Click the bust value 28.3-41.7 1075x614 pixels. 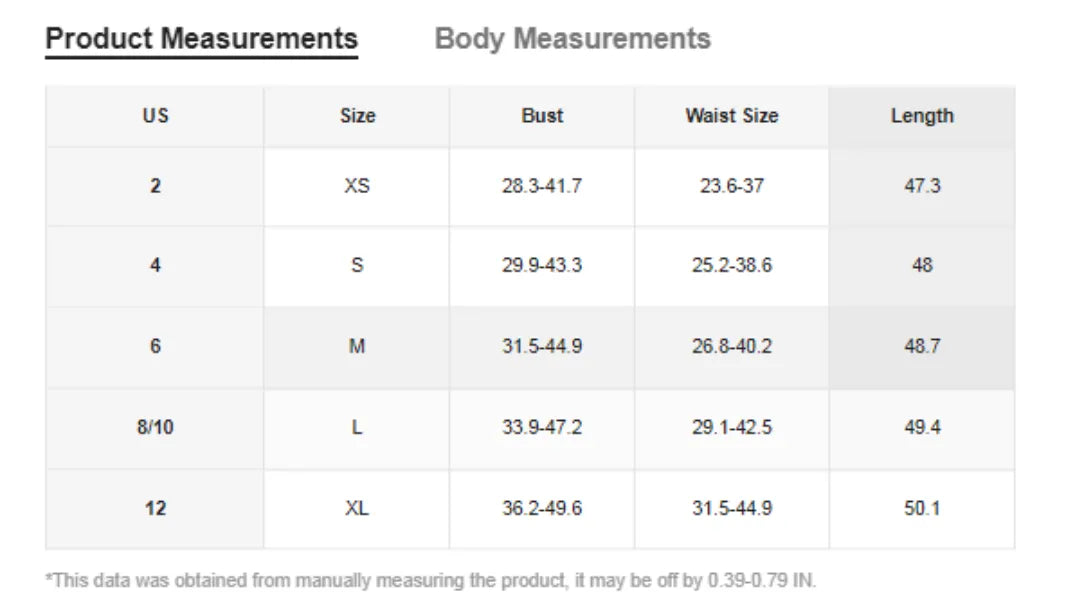[x=542, y=186]
